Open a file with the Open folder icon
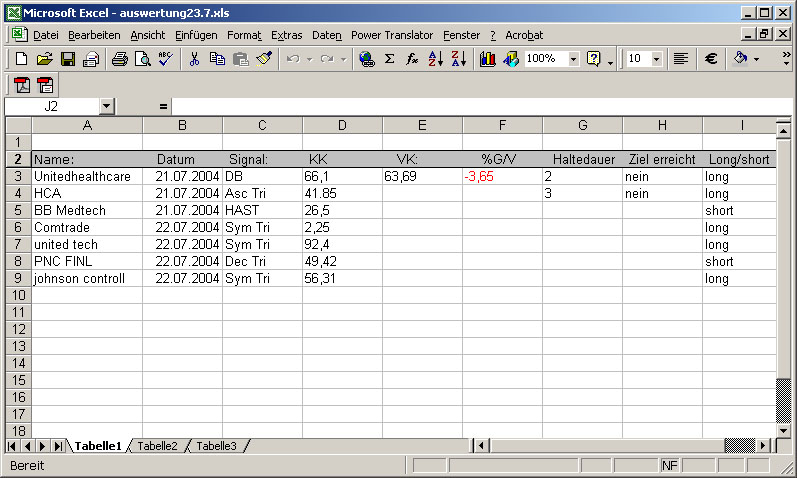 44,59
